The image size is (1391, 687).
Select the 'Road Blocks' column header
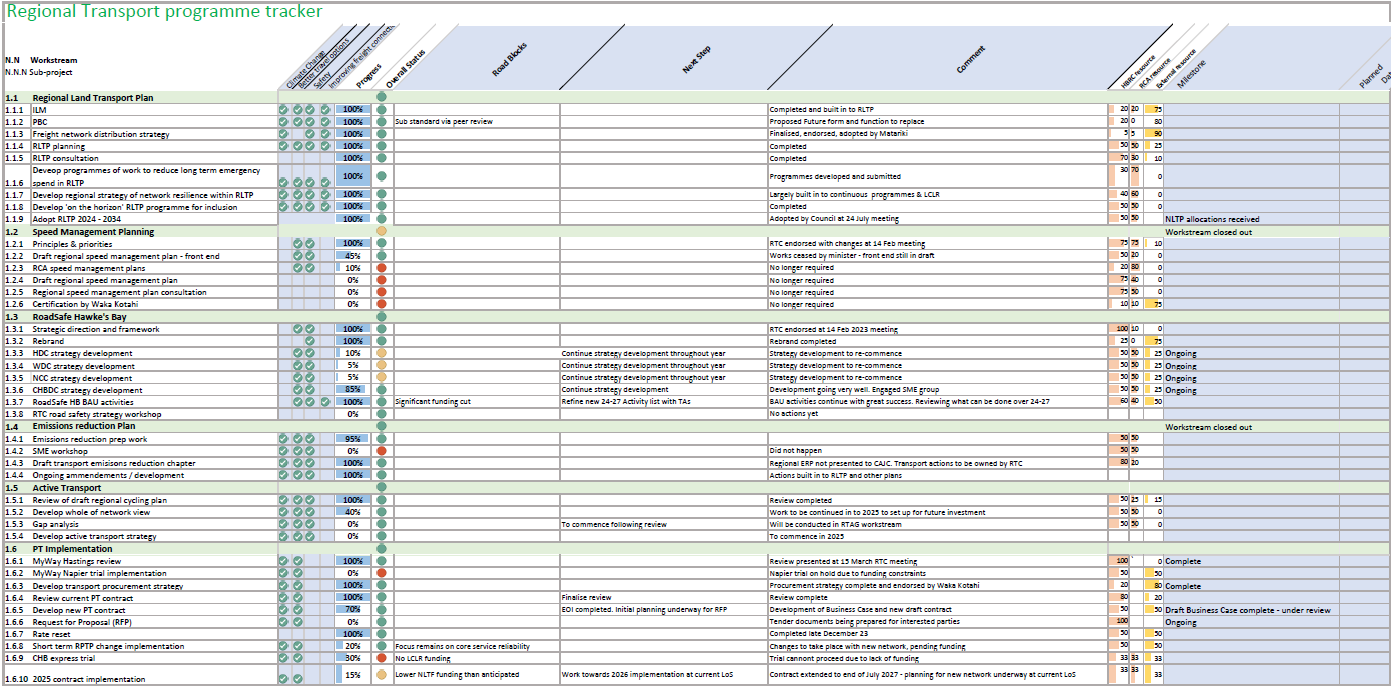(x=510, y=61)
